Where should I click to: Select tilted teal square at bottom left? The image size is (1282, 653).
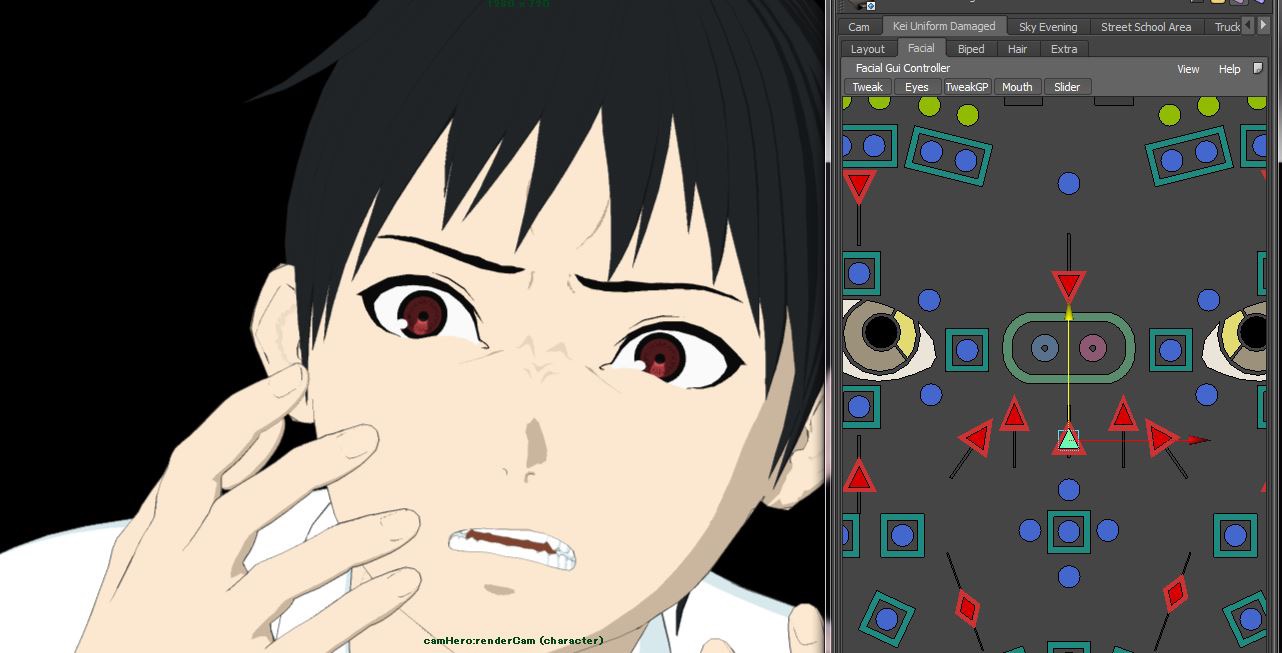[886, 620]
